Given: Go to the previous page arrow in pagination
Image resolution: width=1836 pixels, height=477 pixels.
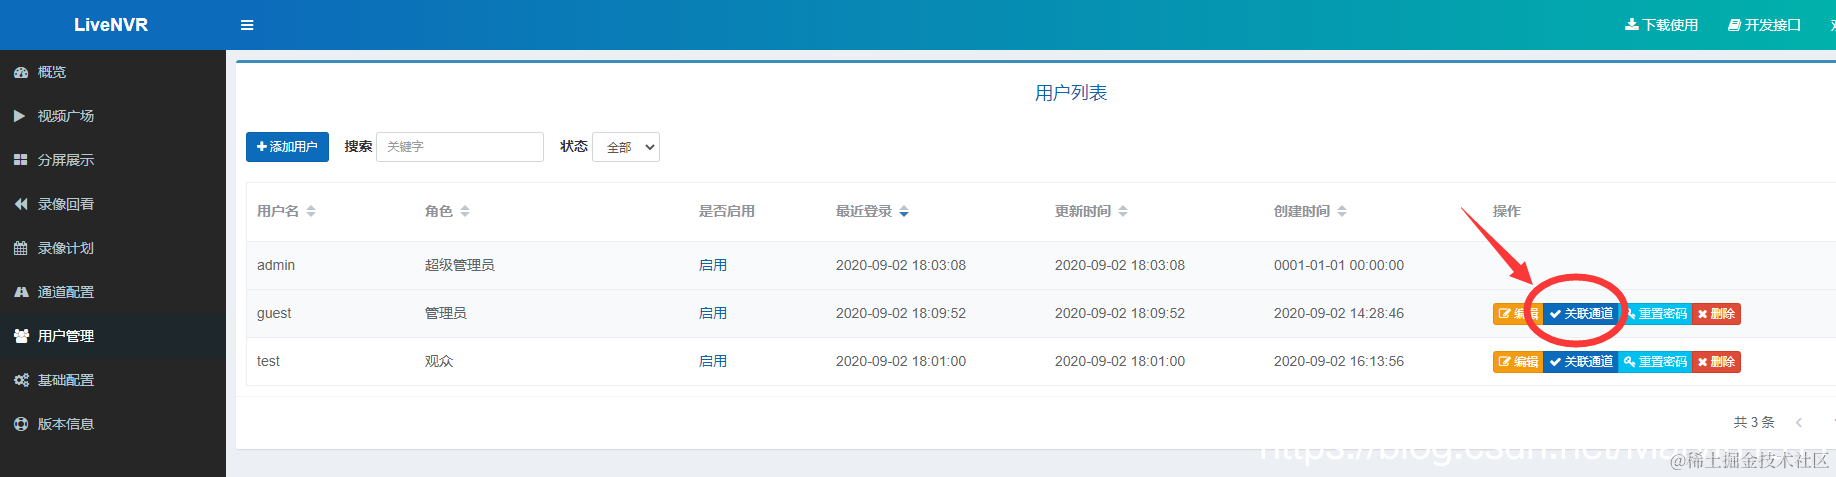Looking at the screenshot, I should tap(1799, 423).
